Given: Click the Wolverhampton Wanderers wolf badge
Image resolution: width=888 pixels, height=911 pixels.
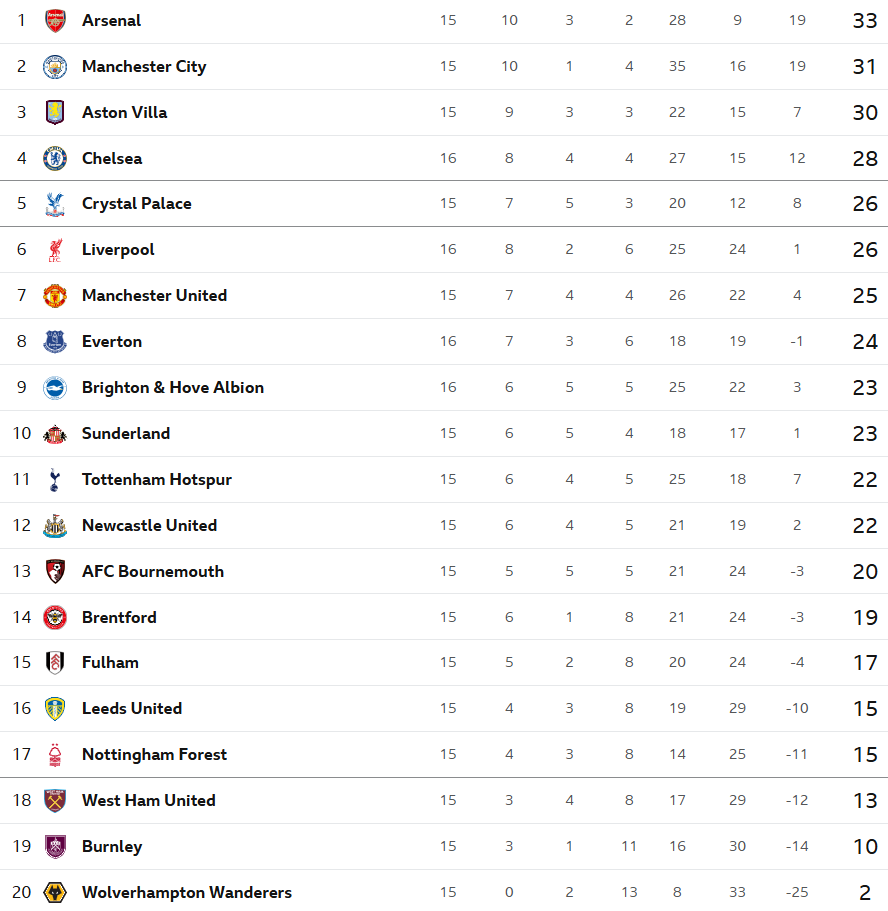Looking at the screenshot, I should (55, 893).
